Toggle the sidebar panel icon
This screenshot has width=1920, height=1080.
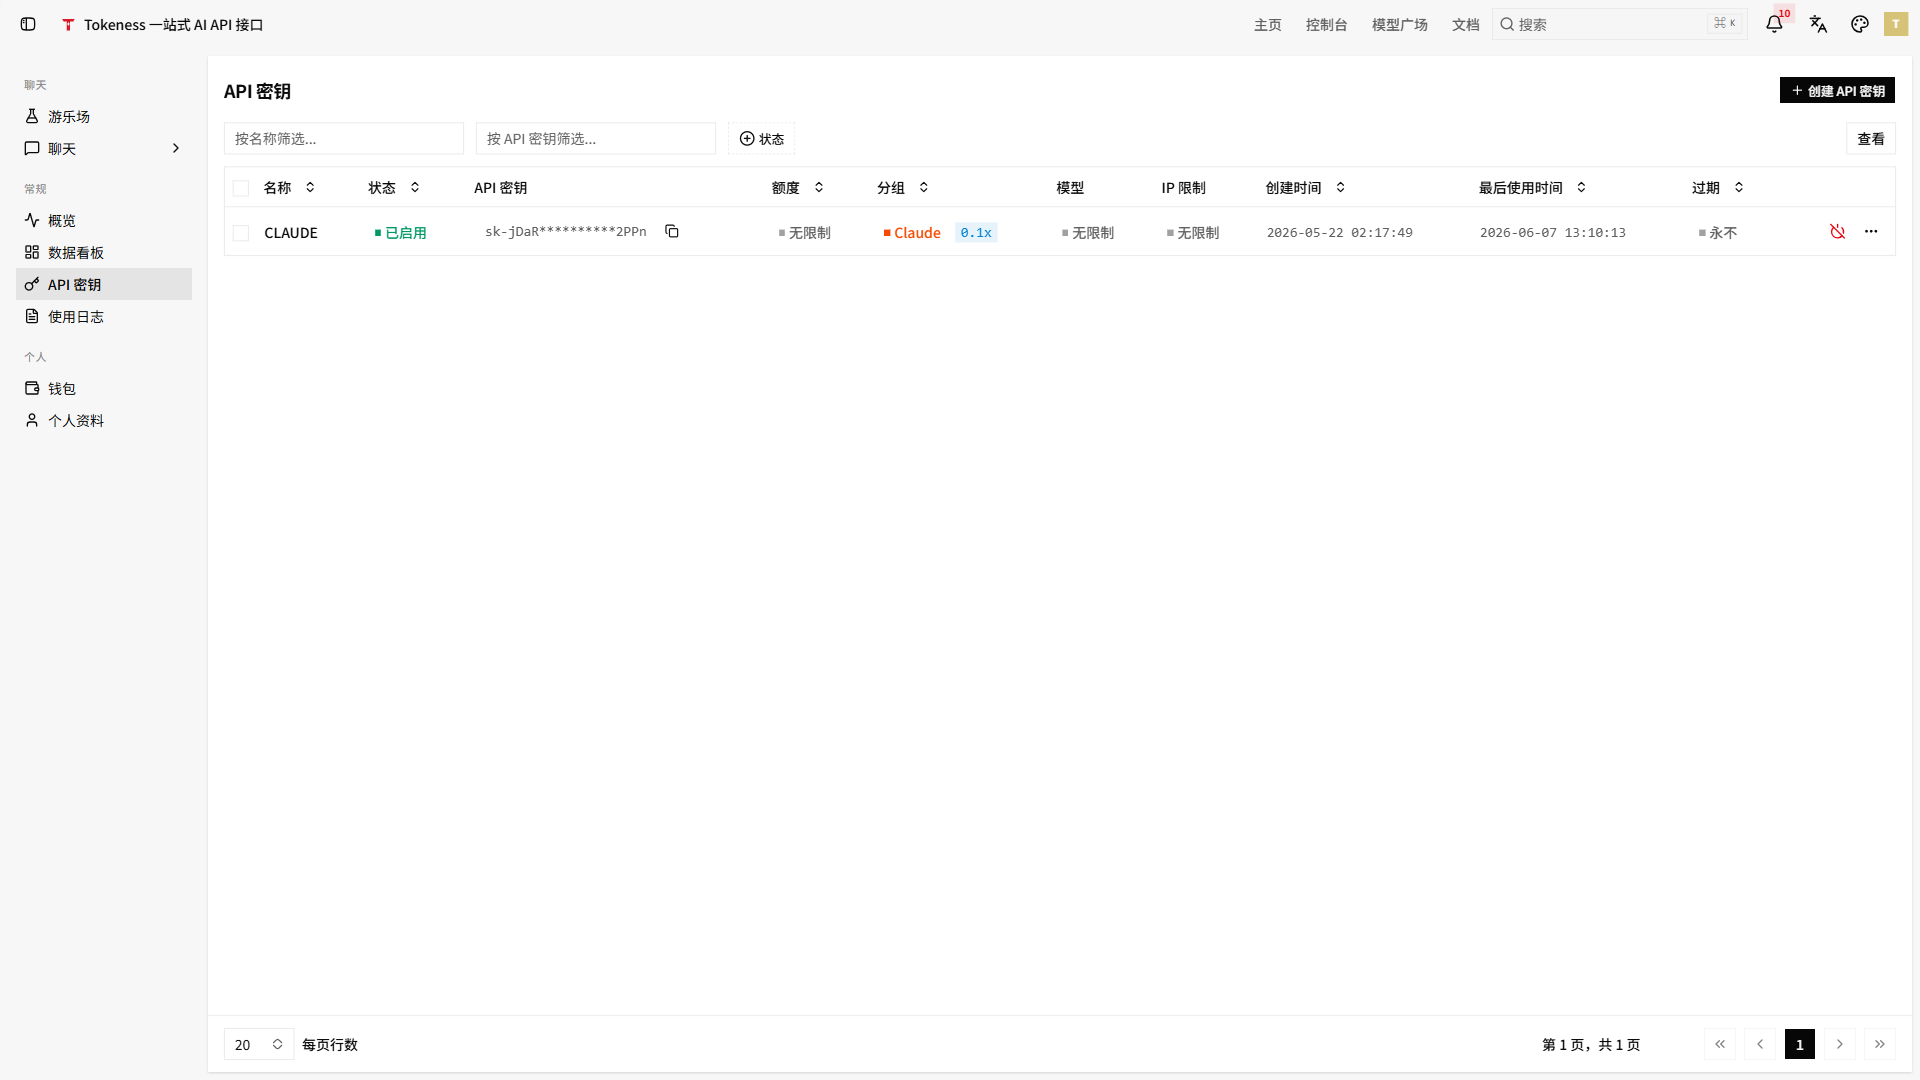point(28,24)
